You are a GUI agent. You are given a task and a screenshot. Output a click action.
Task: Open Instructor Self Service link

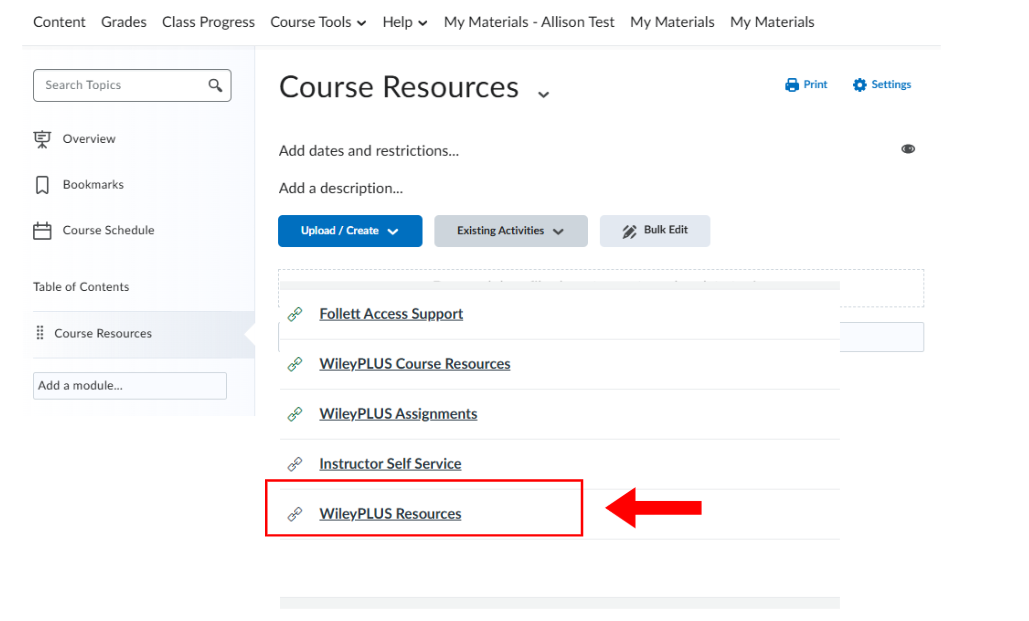[x=390, y=464]
